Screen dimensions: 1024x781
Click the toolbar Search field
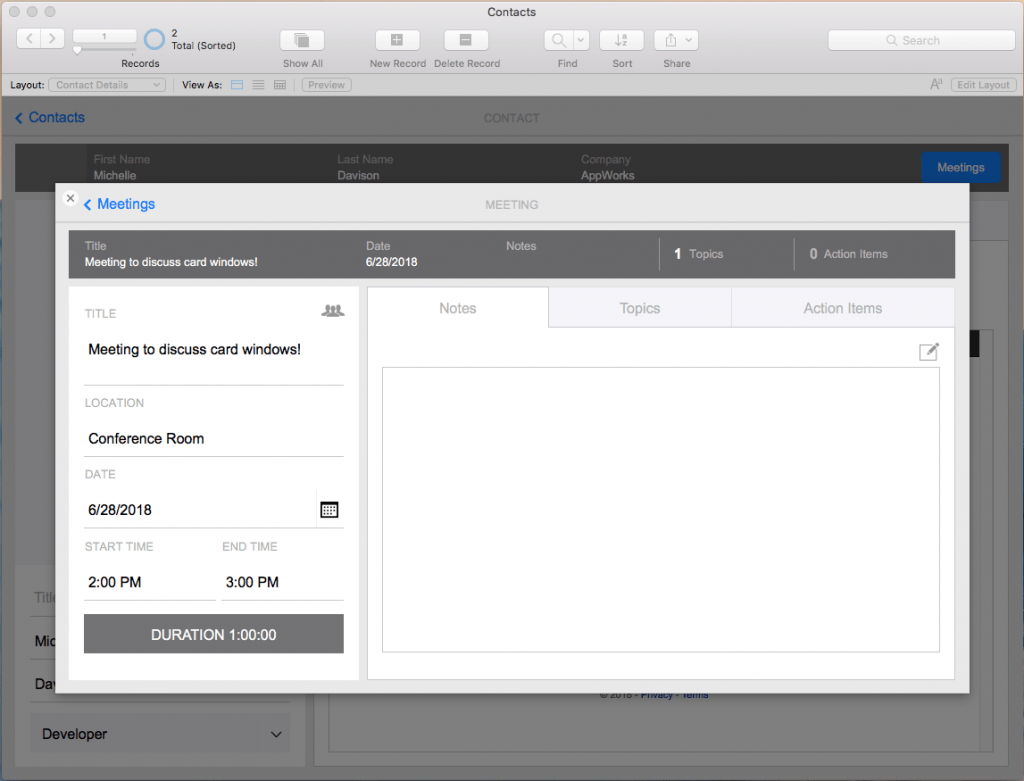coord(921,40)
